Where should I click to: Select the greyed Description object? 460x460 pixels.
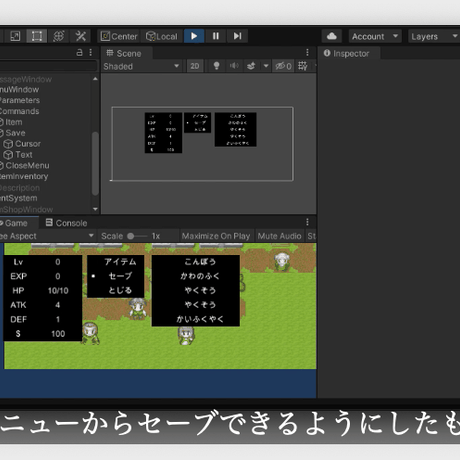[x=20, y=188]
